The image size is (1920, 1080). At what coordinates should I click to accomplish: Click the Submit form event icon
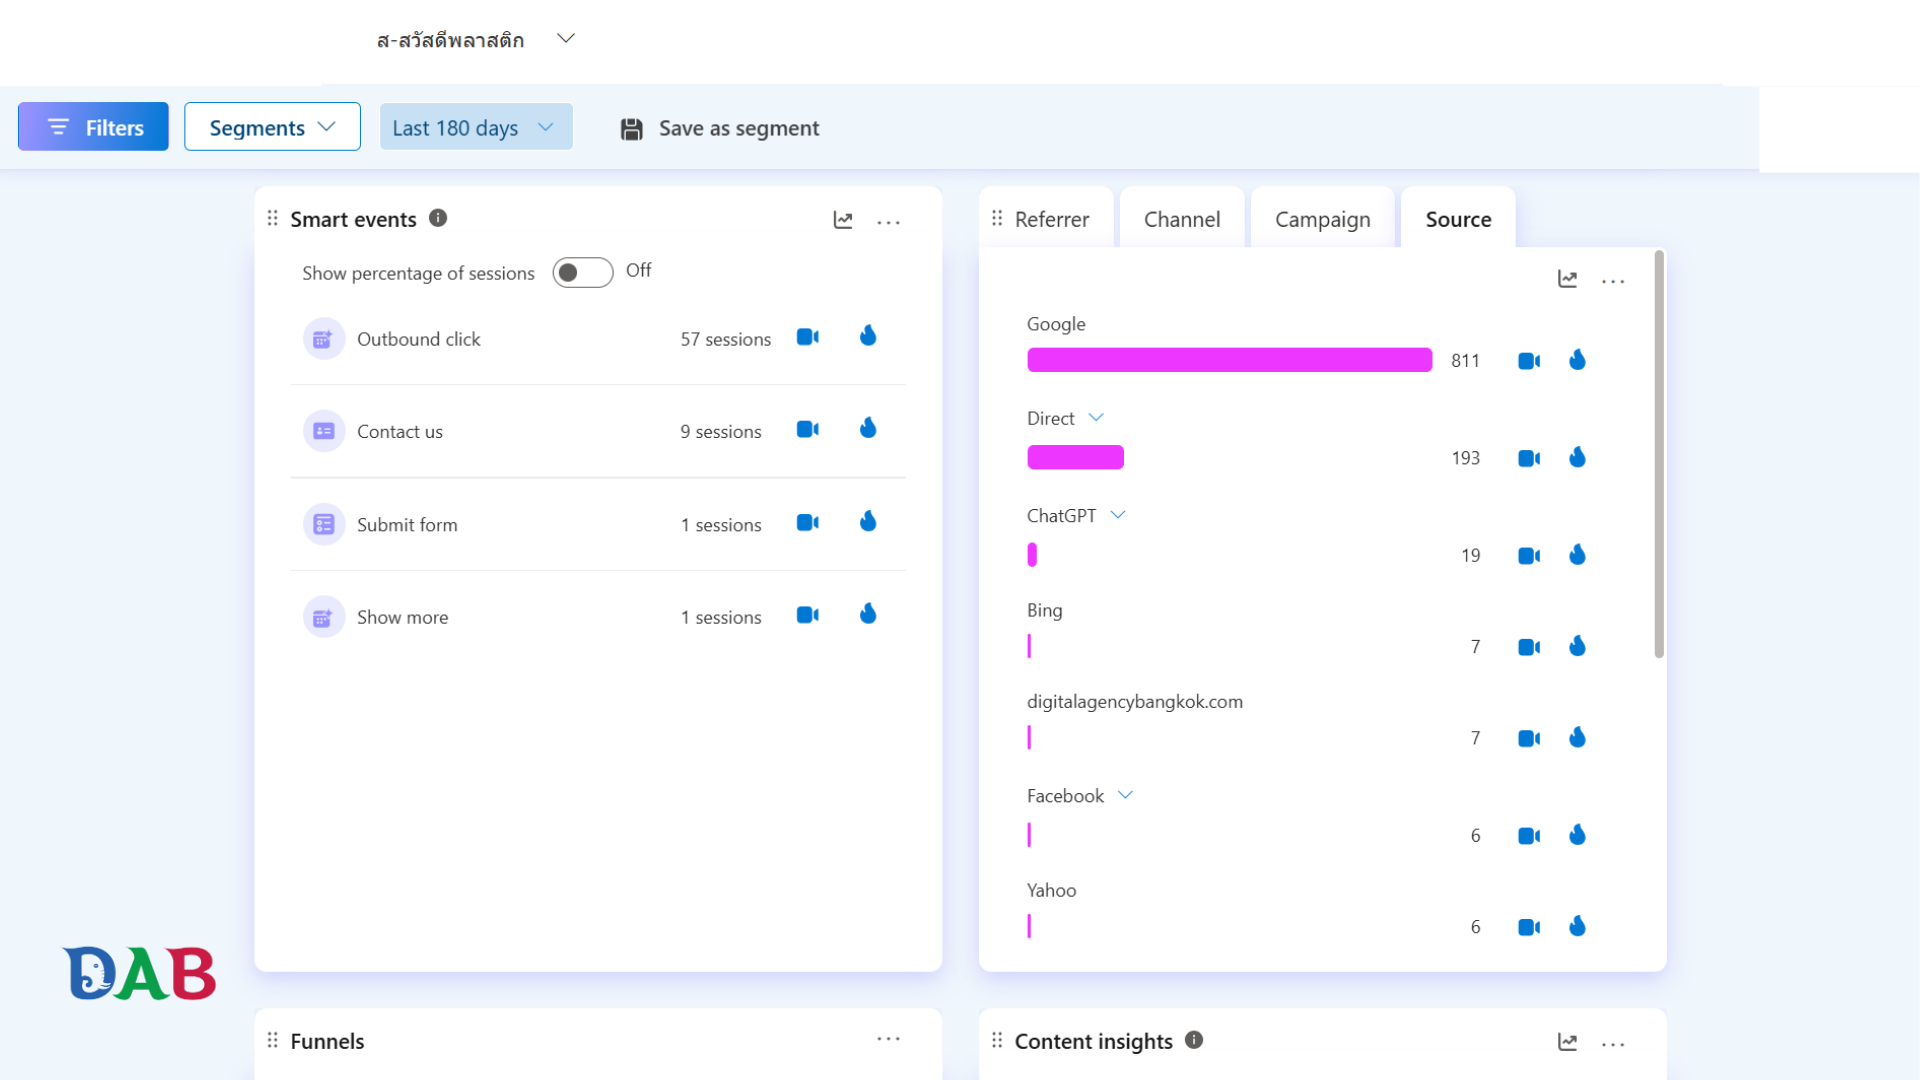tap(323, 524)
